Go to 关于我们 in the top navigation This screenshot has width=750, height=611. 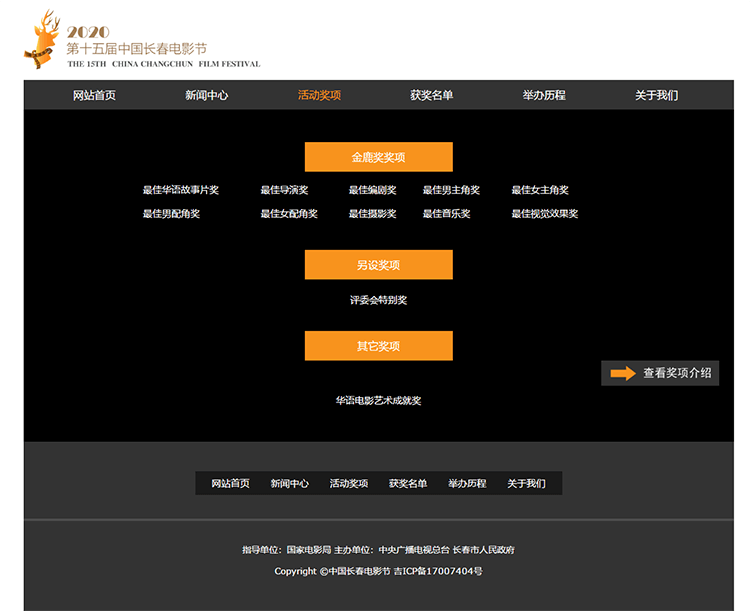pyautogui.click(x=656, y=95)
